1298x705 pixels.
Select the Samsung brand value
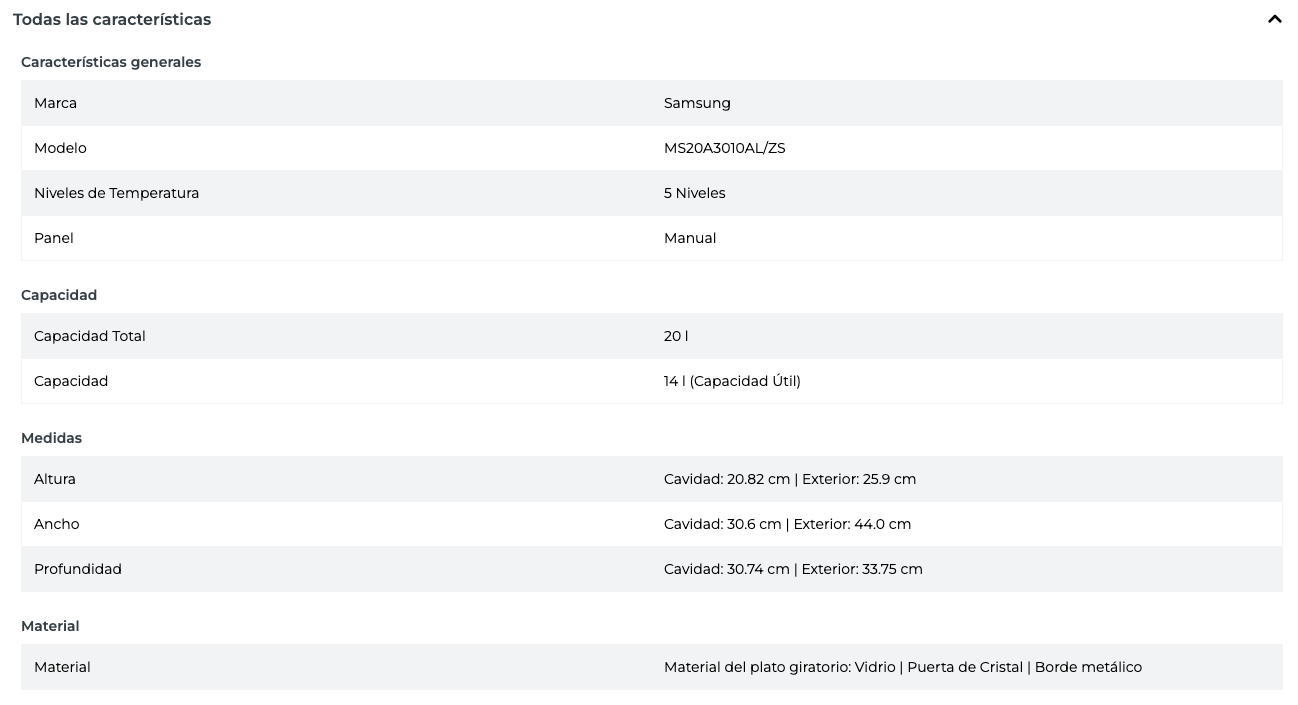(x=697, y=103)
